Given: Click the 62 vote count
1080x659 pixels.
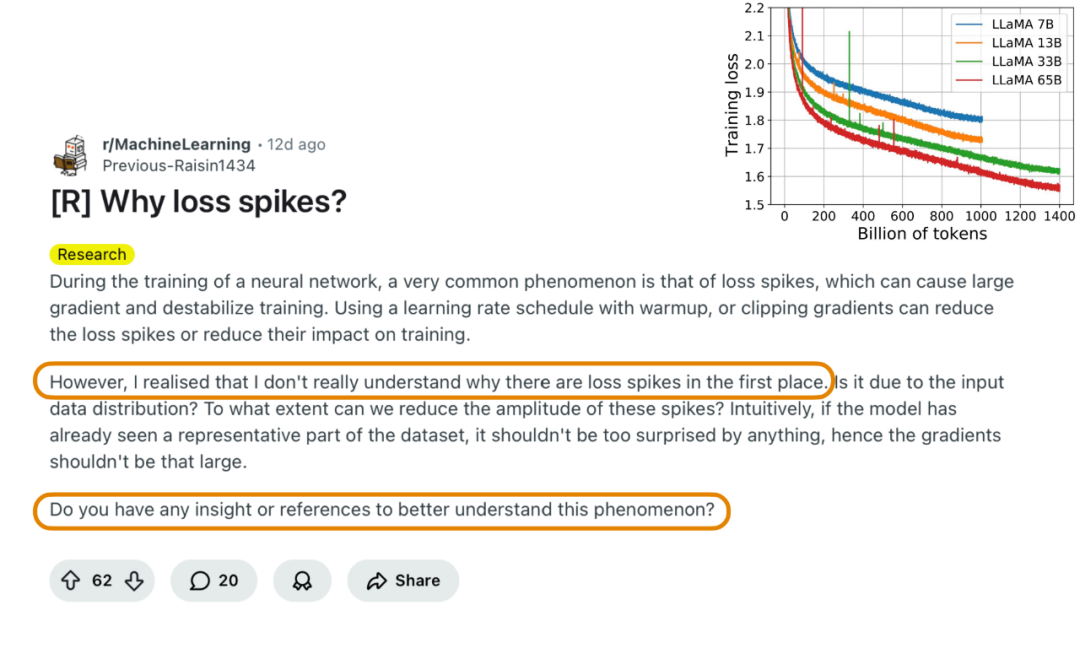Looking at the screenshot, I should click(x=102, y=581).
